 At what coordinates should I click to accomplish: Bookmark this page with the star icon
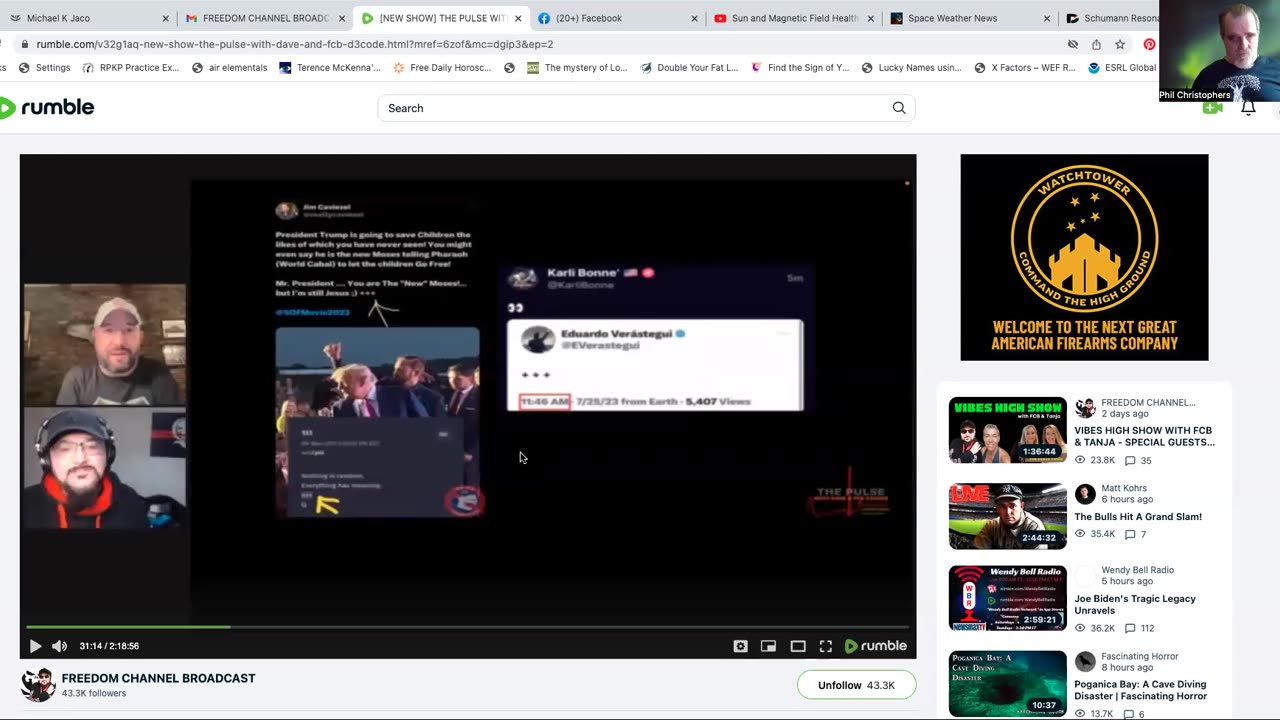tap(1120, 44)
